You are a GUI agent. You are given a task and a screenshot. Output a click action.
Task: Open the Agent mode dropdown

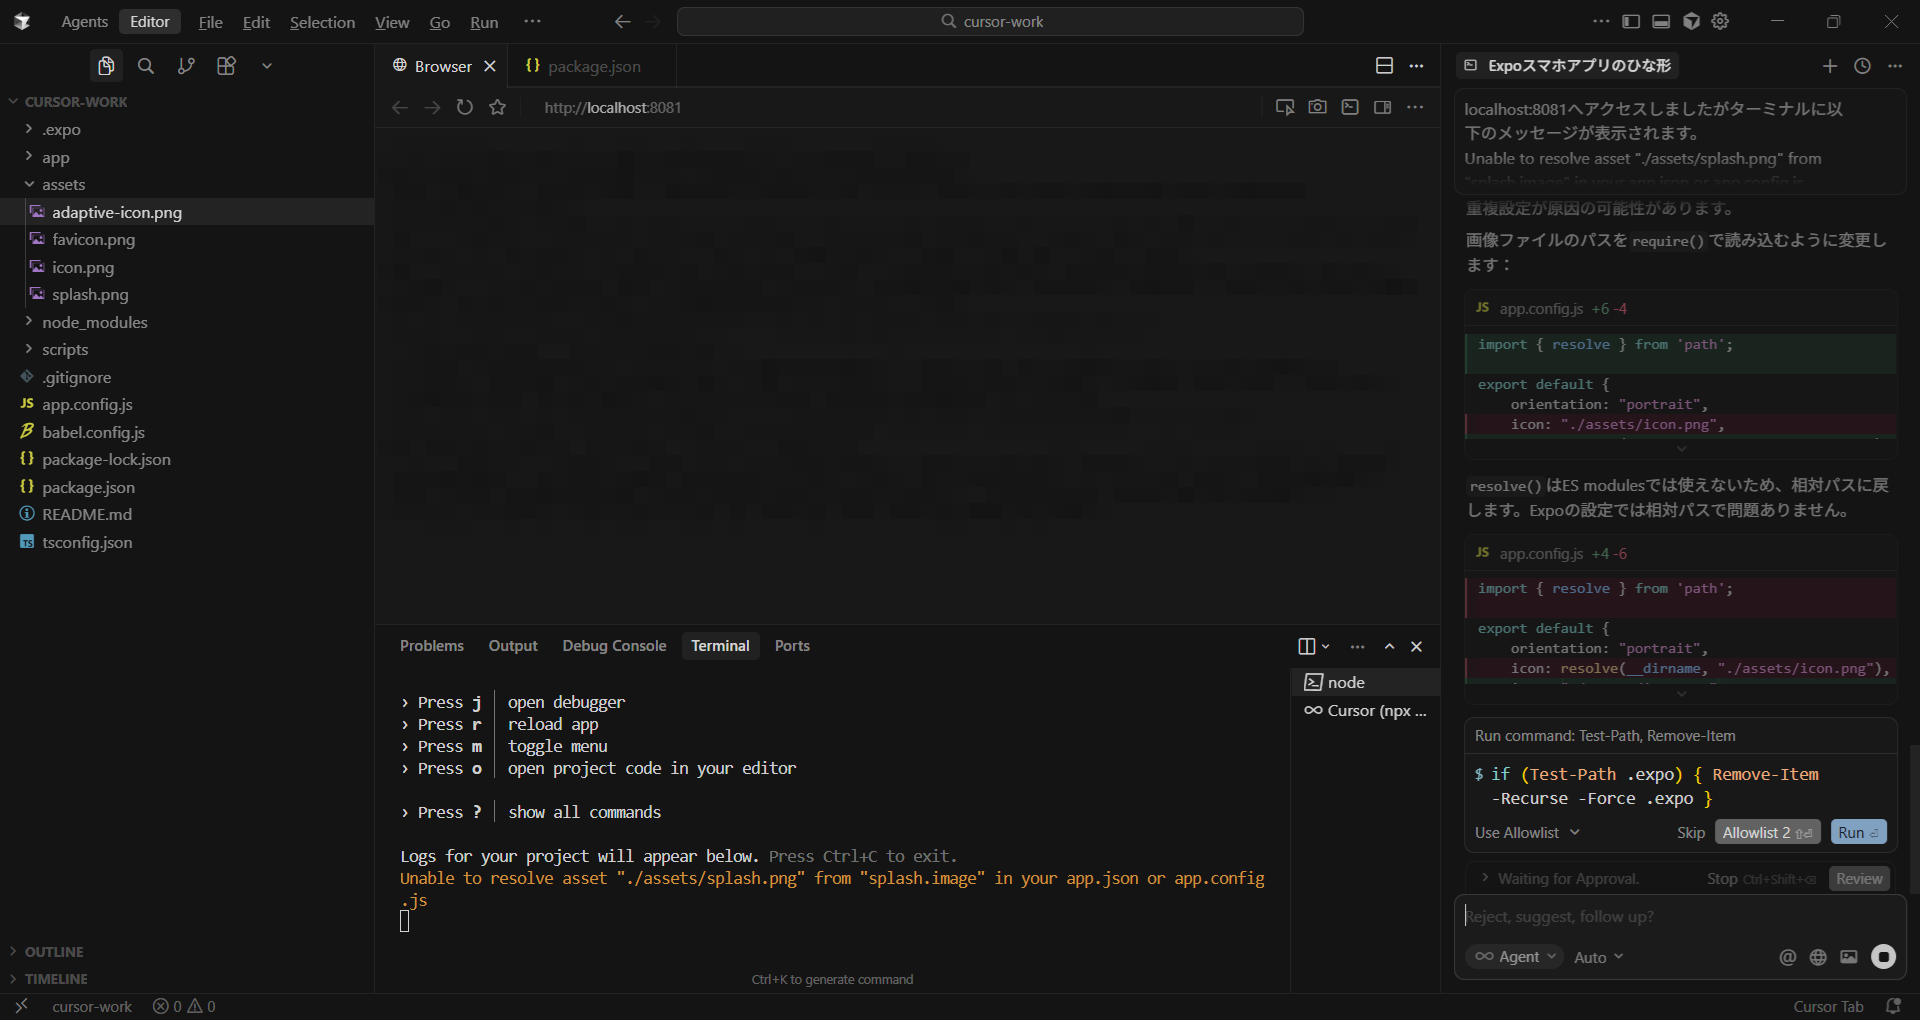click(x=1516, y=957)
